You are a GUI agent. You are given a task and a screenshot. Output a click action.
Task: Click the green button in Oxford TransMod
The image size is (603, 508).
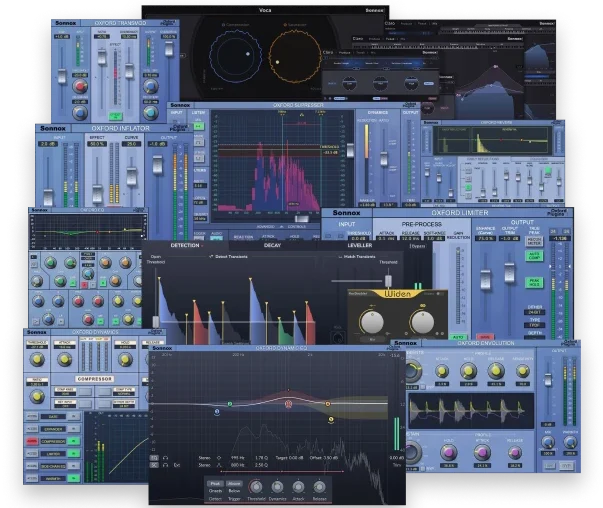pos(115,115)
